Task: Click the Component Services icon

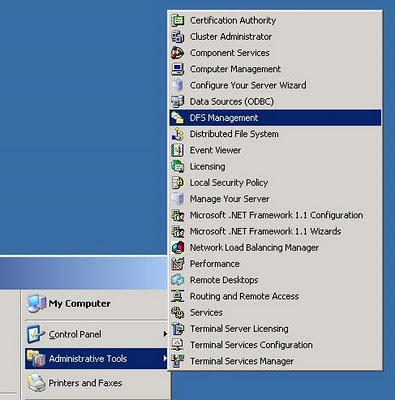Action: [x=178, y=53]
